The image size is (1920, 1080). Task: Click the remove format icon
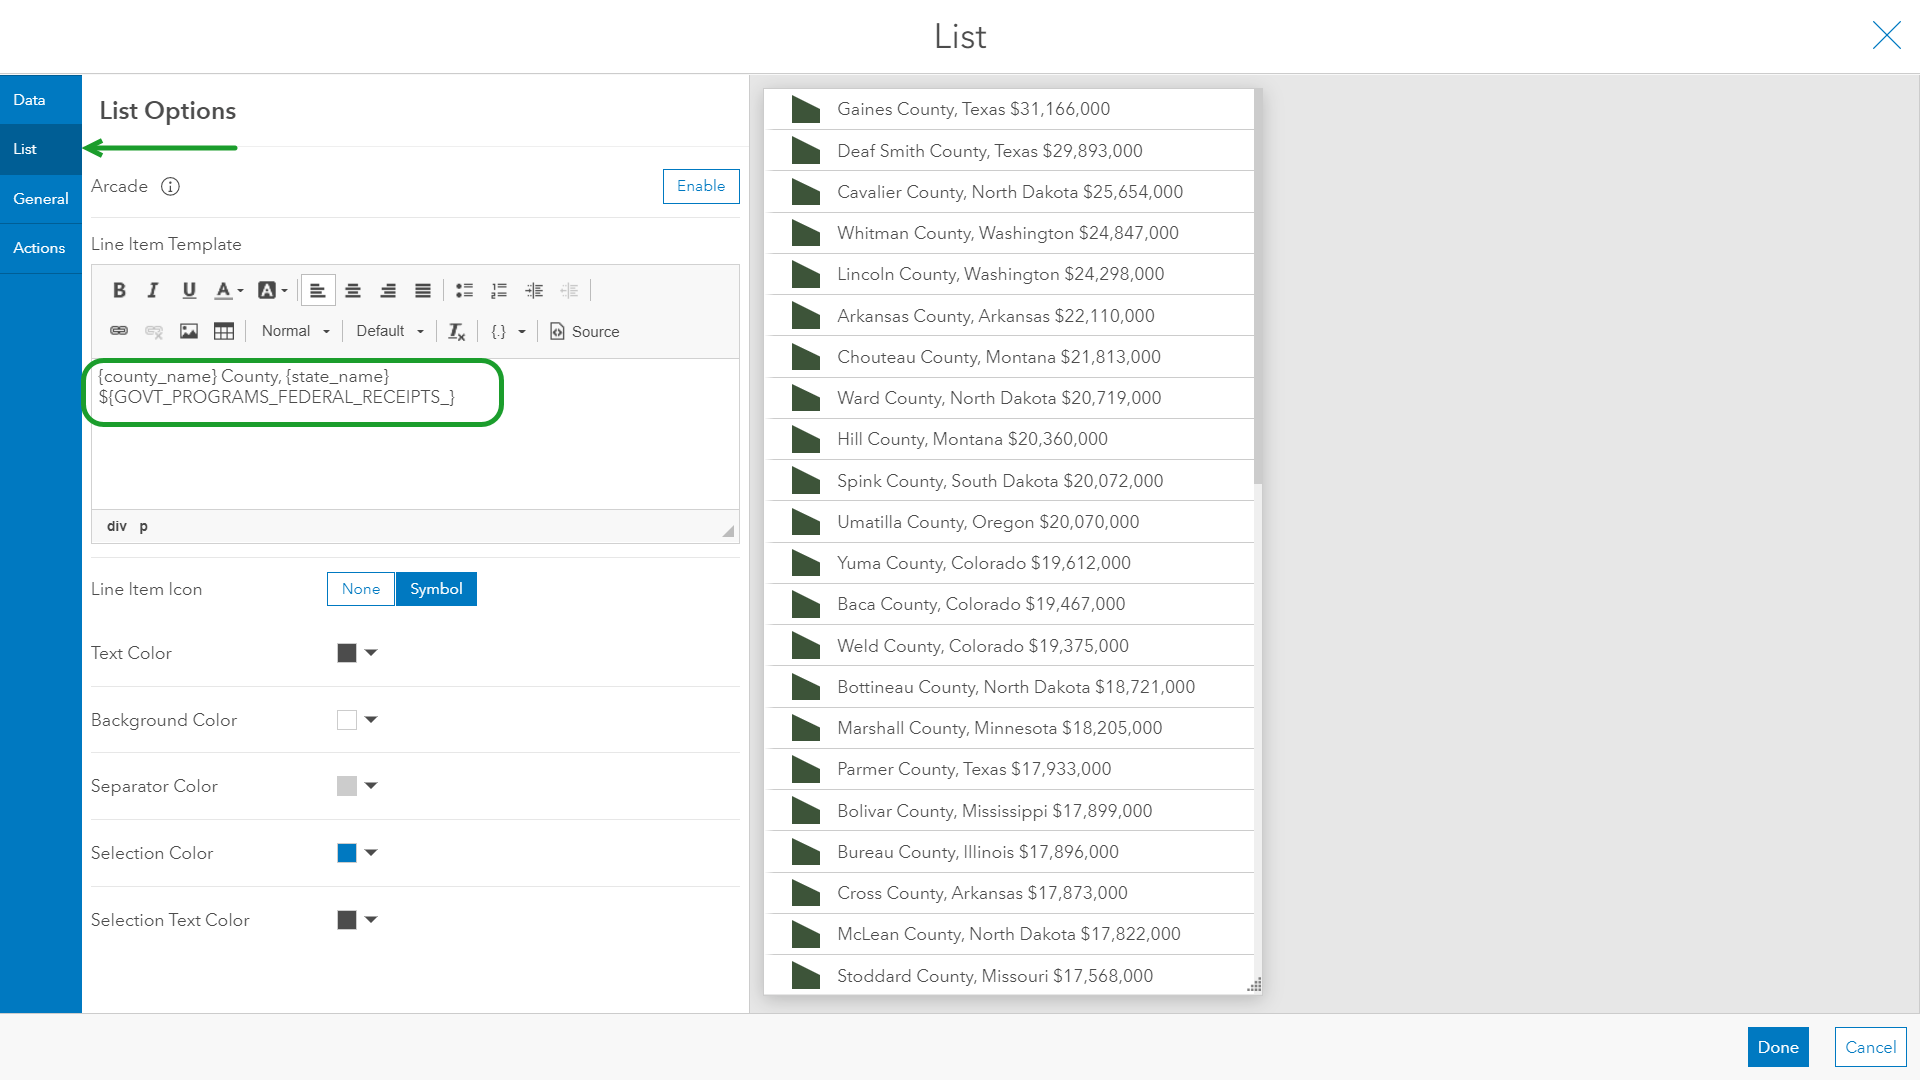point(457,331)
